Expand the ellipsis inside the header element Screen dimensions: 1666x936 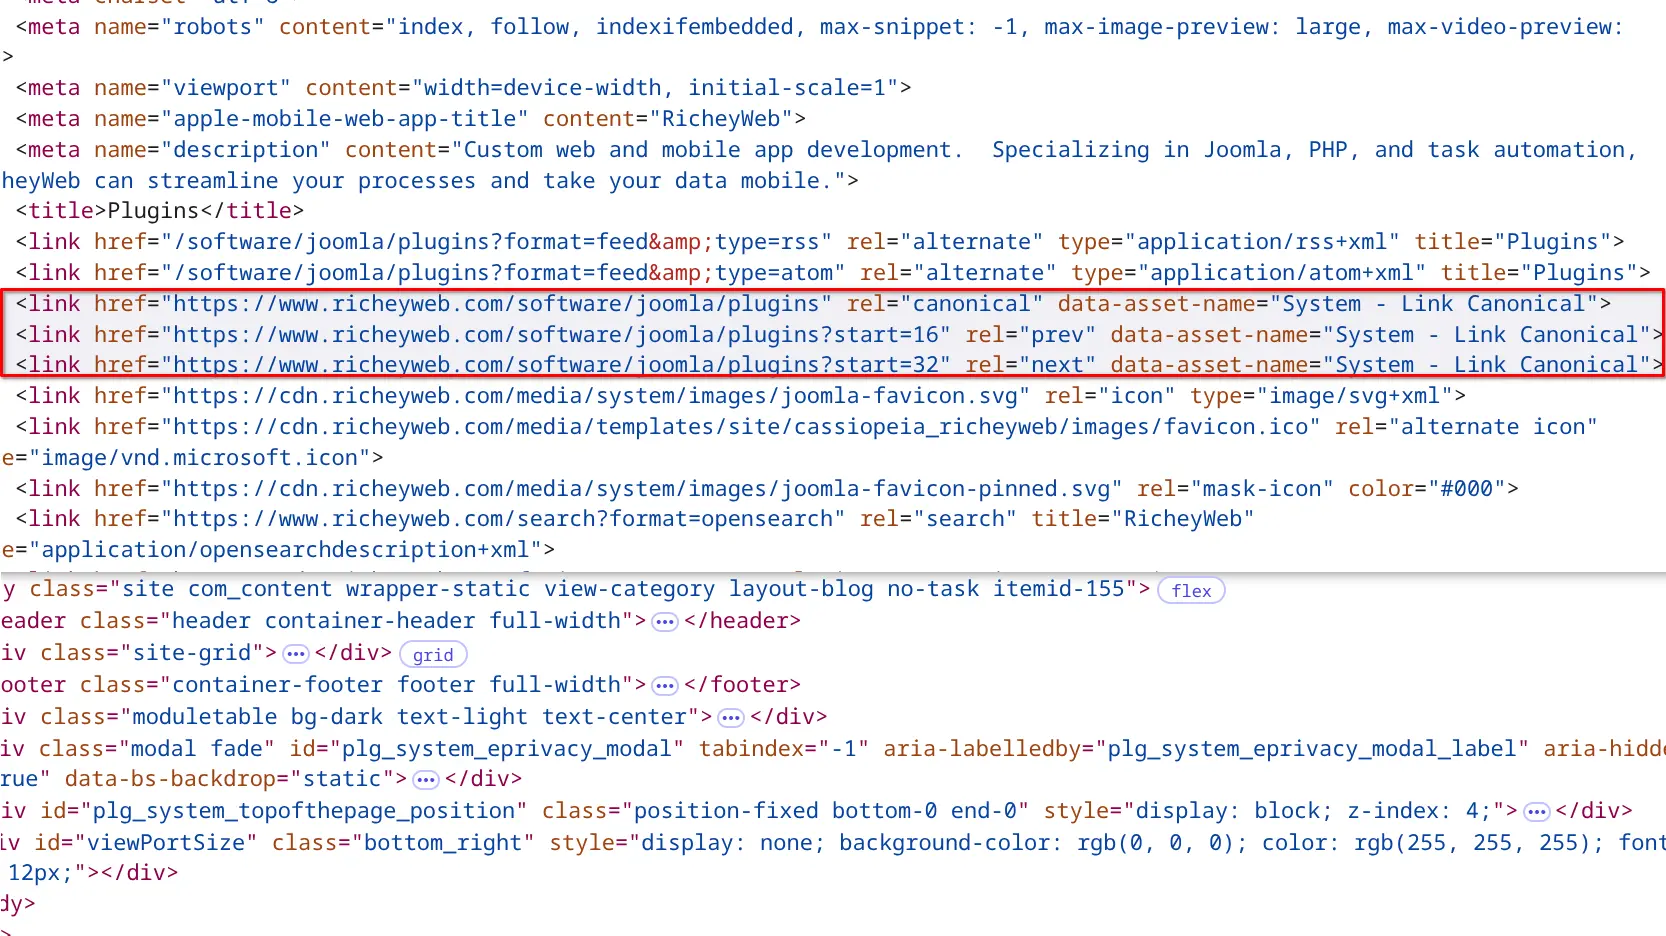point(664,622)
